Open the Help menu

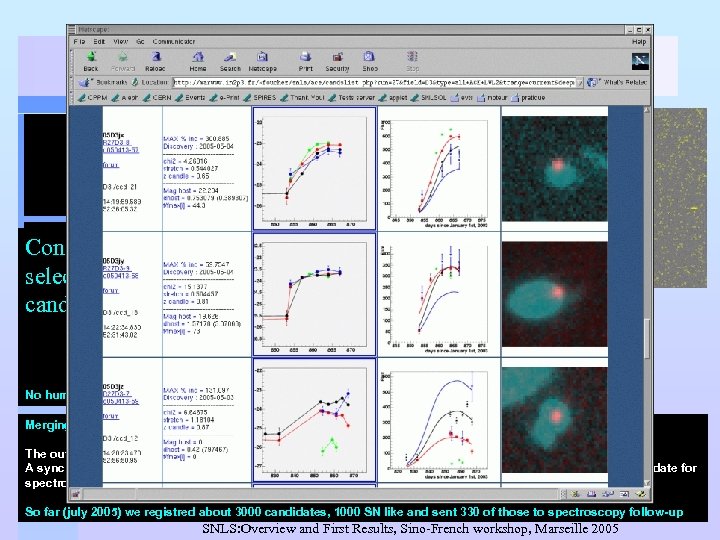click(639, 41)
